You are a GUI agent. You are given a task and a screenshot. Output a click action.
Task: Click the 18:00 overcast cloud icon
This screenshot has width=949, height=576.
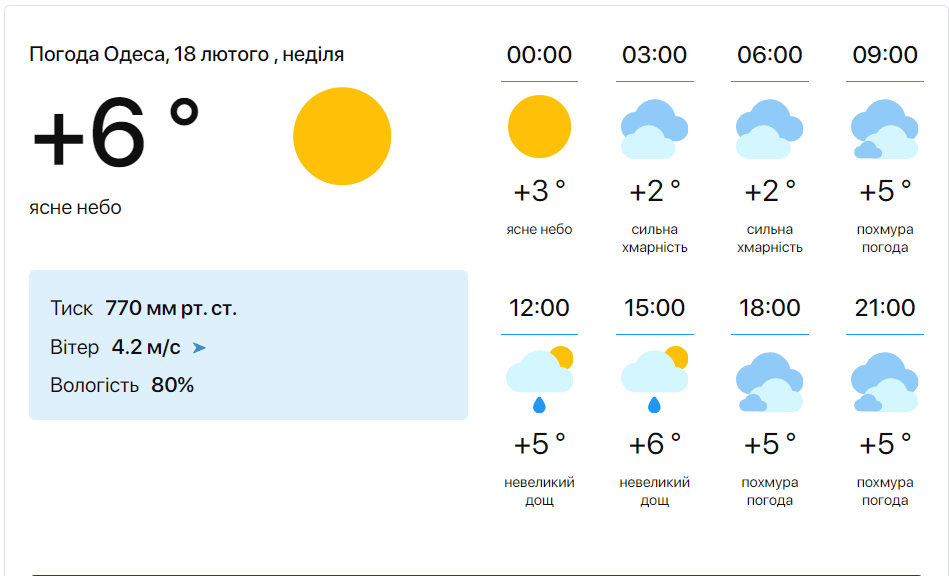click(769, 382)
